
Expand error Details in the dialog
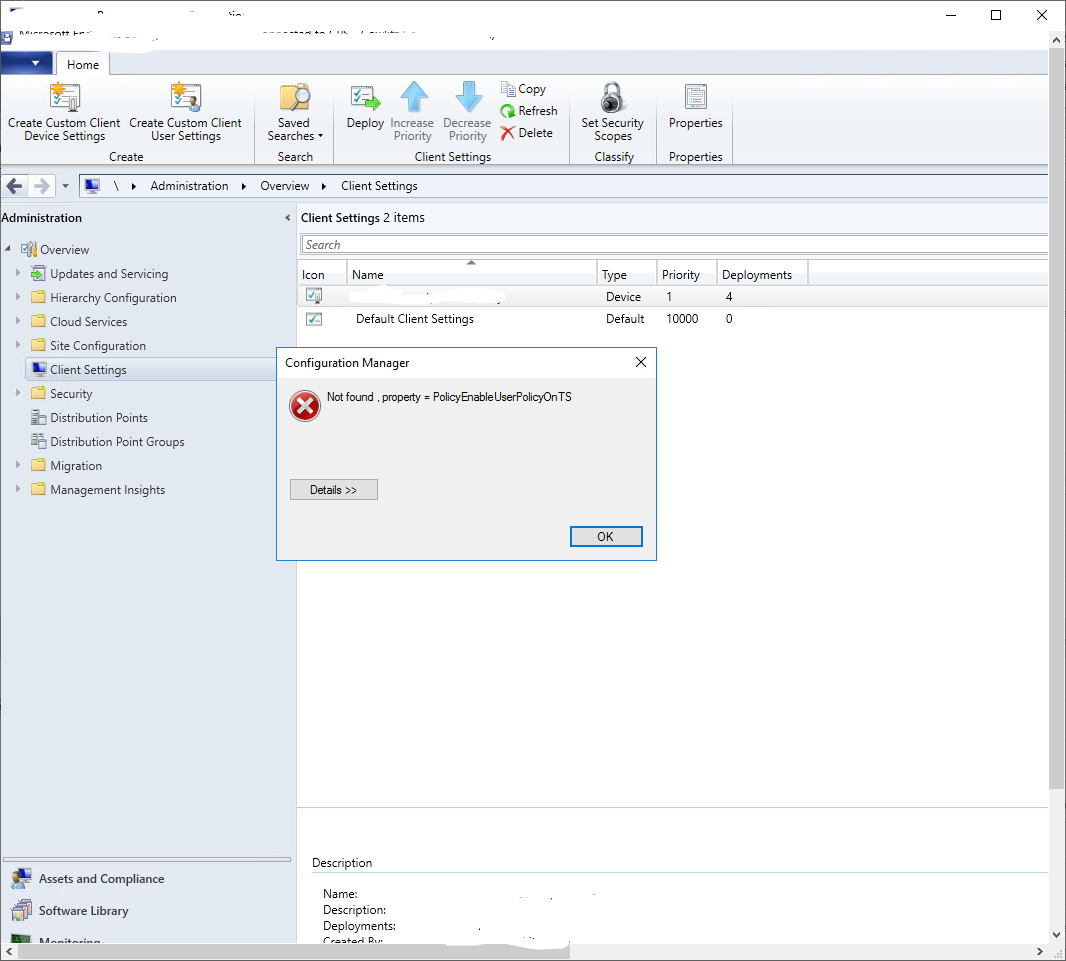334,489
